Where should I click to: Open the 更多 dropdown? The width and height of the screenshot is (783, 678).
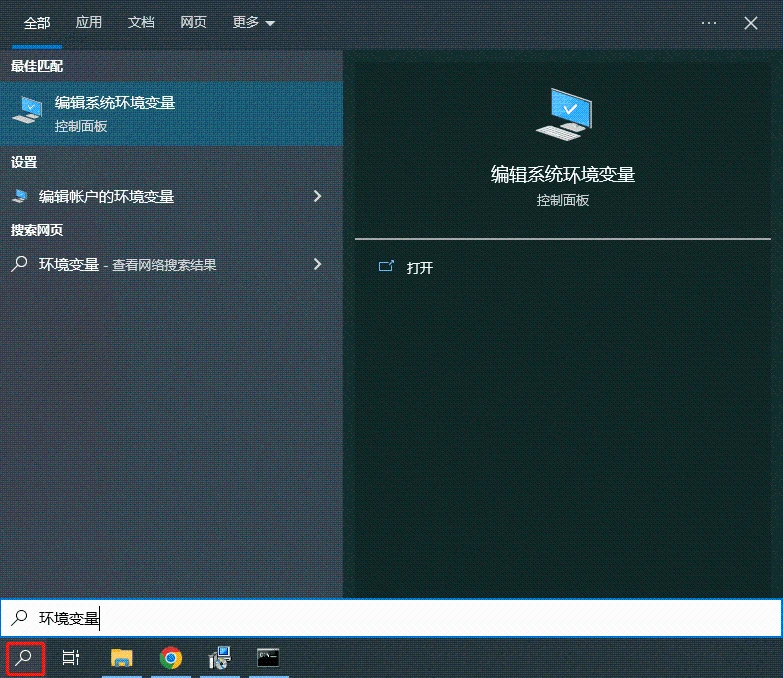pos(253,22)
